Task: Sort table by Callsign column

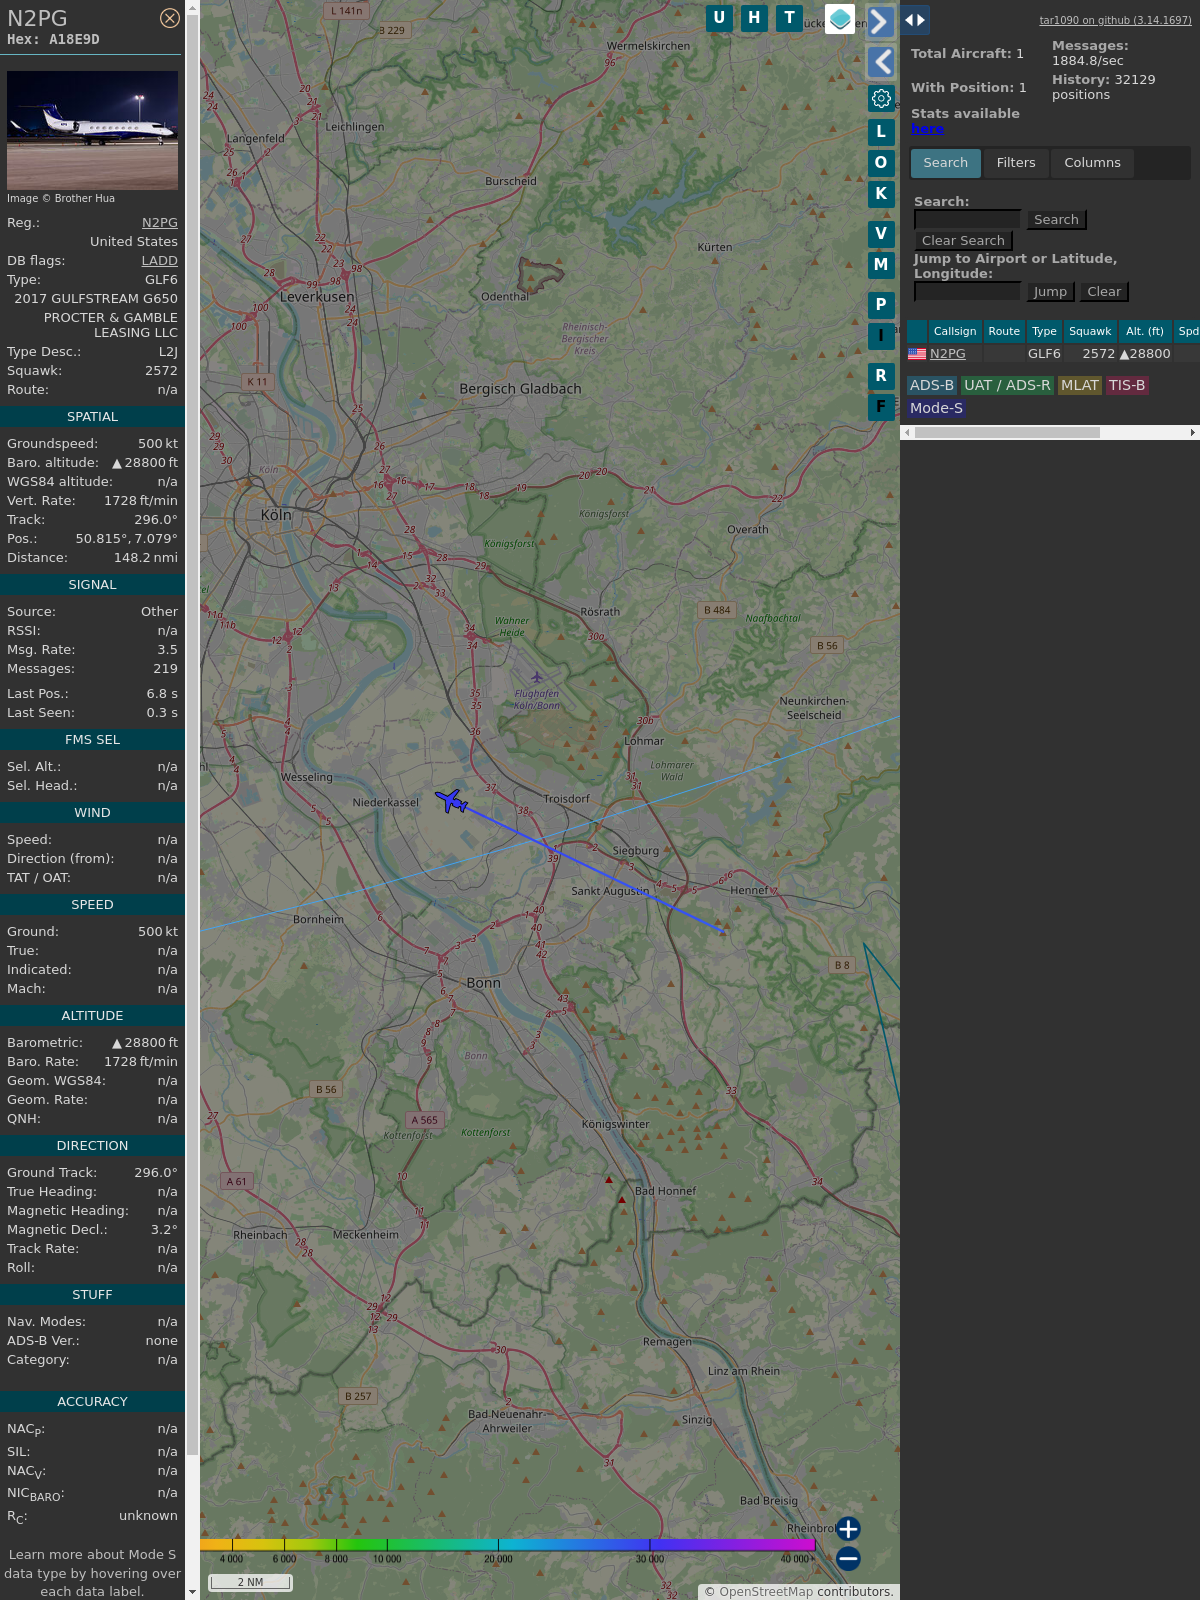Action: 955,331
